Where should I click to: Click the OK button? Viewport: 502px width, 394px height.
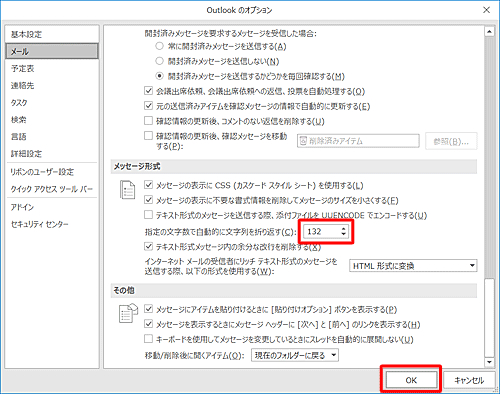point(411,380)
